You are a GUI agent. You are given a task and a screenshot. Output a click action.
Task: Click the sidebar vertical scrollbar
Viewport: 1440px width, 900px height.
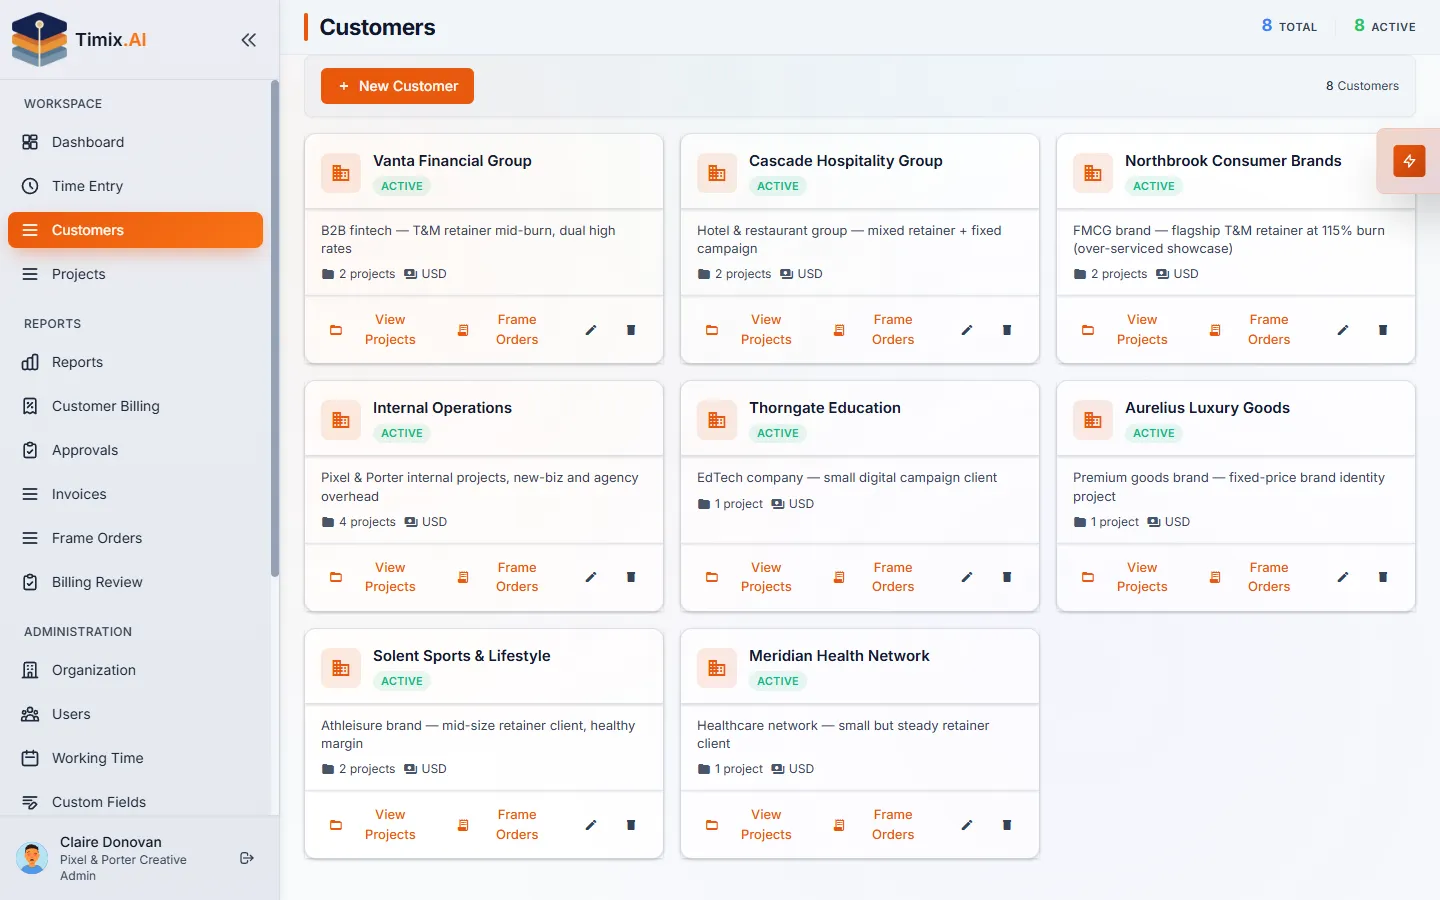275,329
